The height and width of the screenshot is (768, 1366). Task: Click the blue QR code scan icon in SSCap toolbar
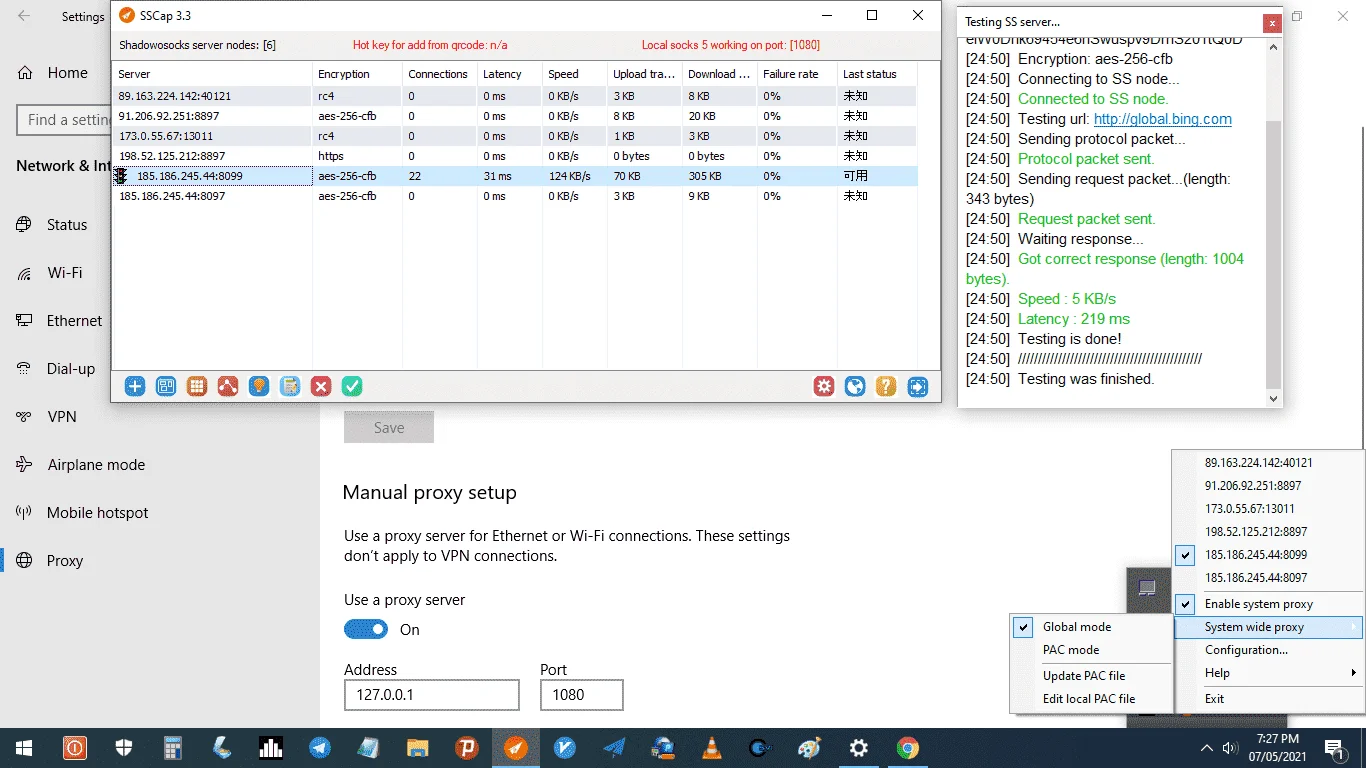click(166, 386)
